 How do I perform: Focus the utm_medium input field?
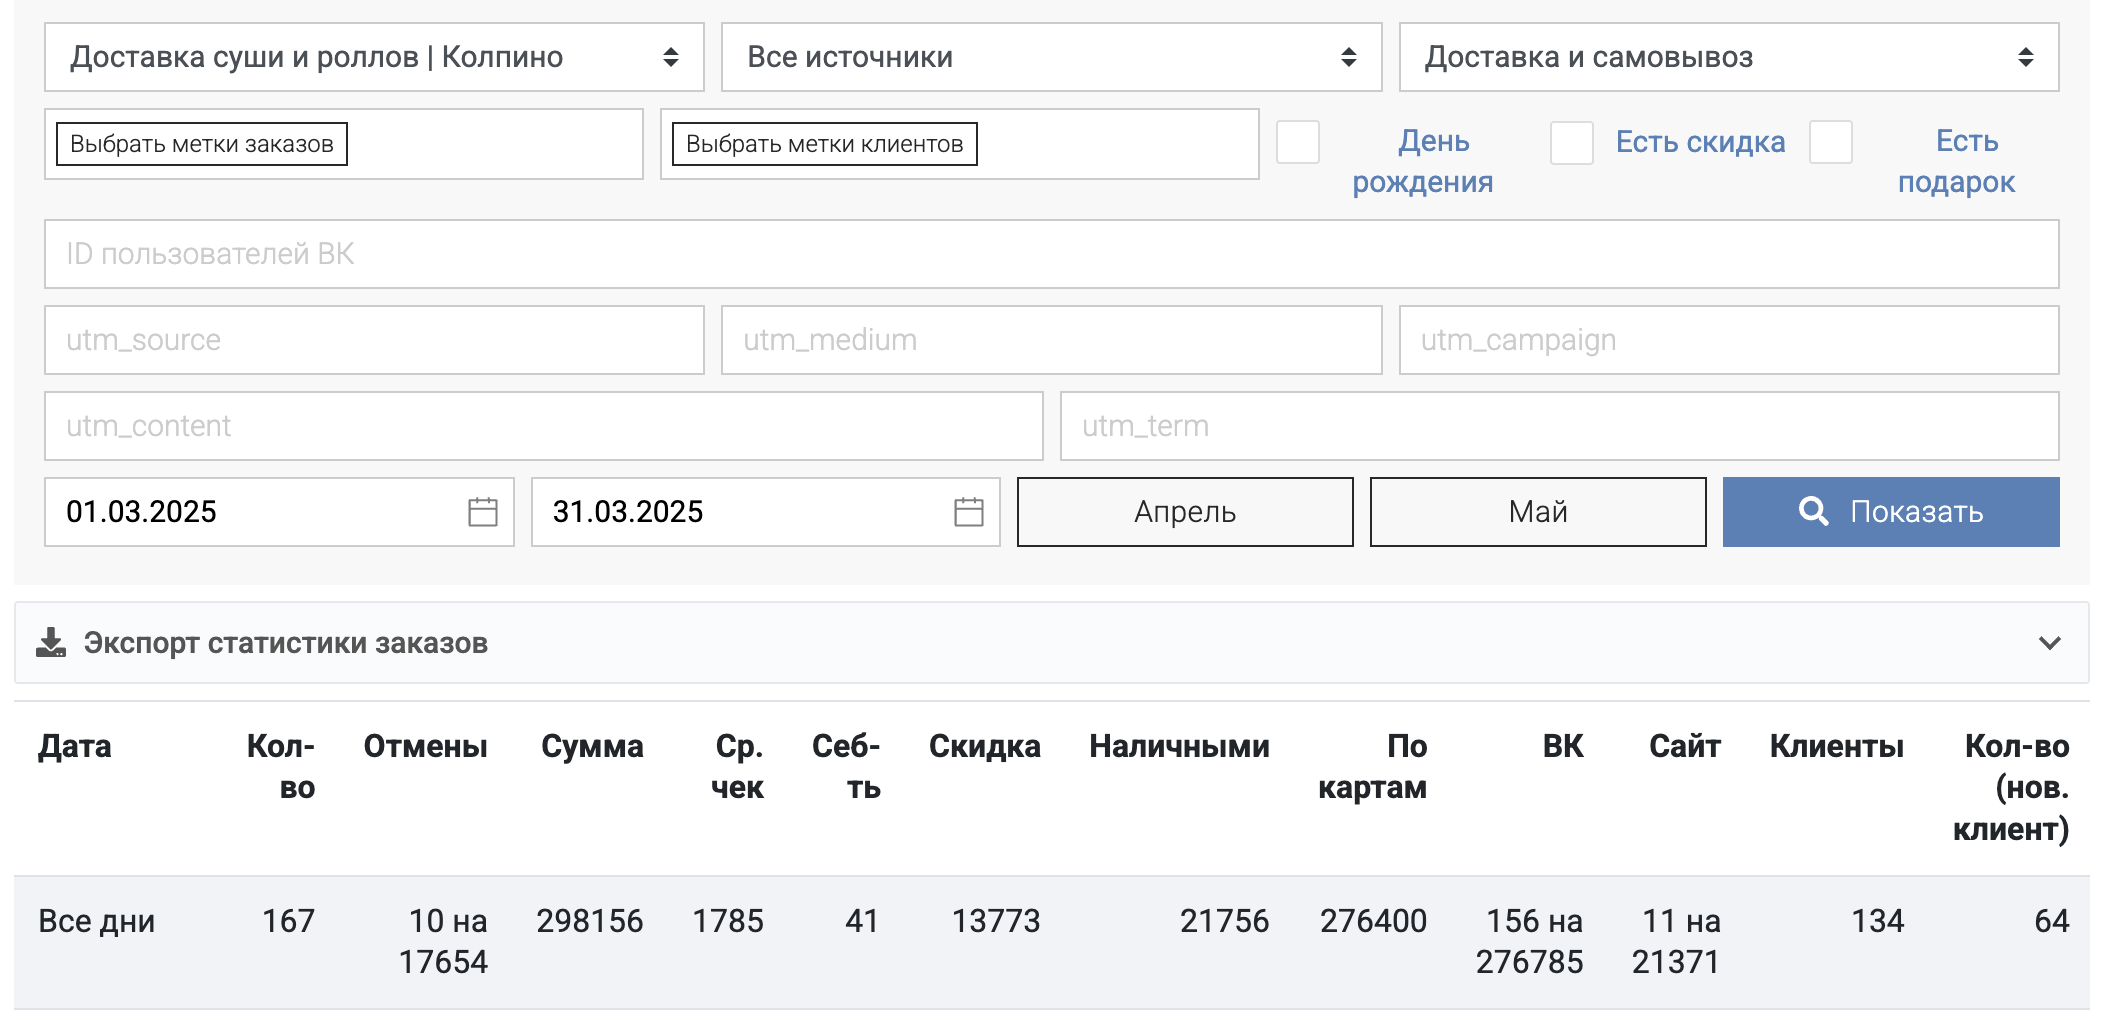tap(1051, 340)
